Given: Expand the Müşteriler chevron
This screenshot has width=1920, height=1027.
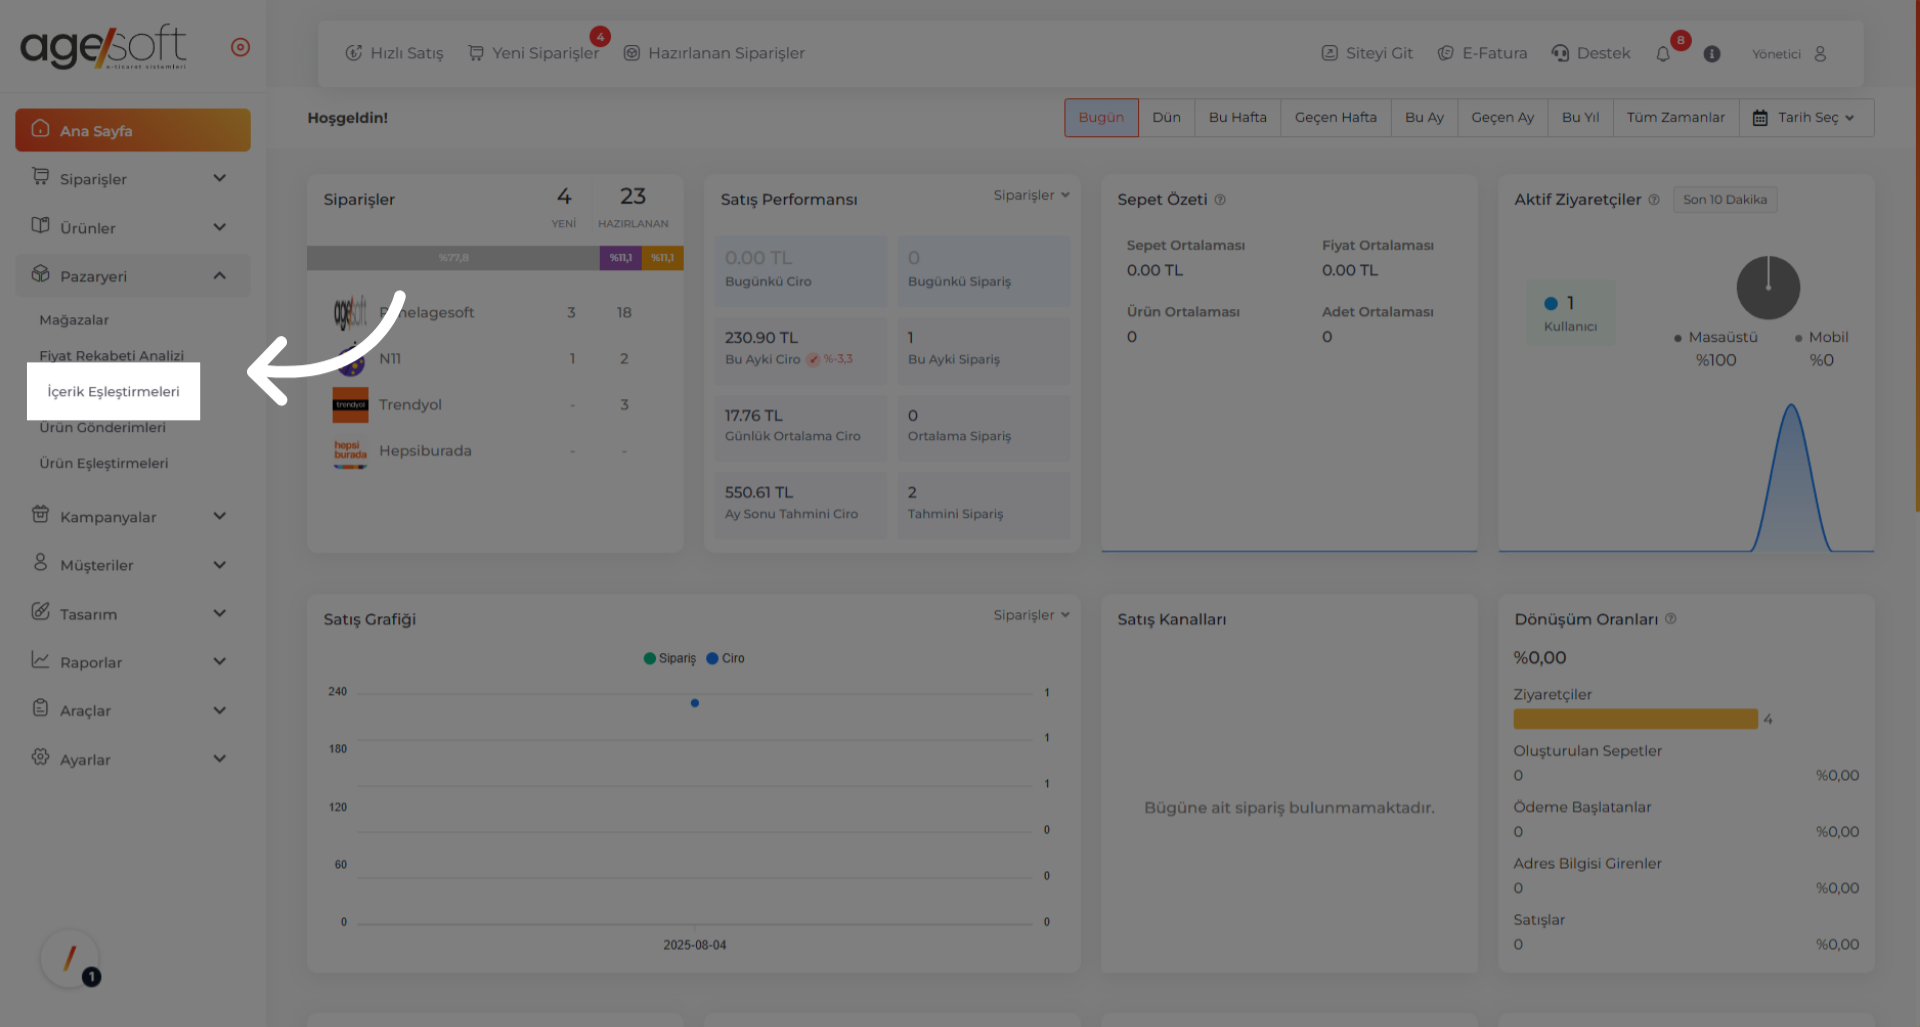Looking at the screenshot, I should (220, 565).
